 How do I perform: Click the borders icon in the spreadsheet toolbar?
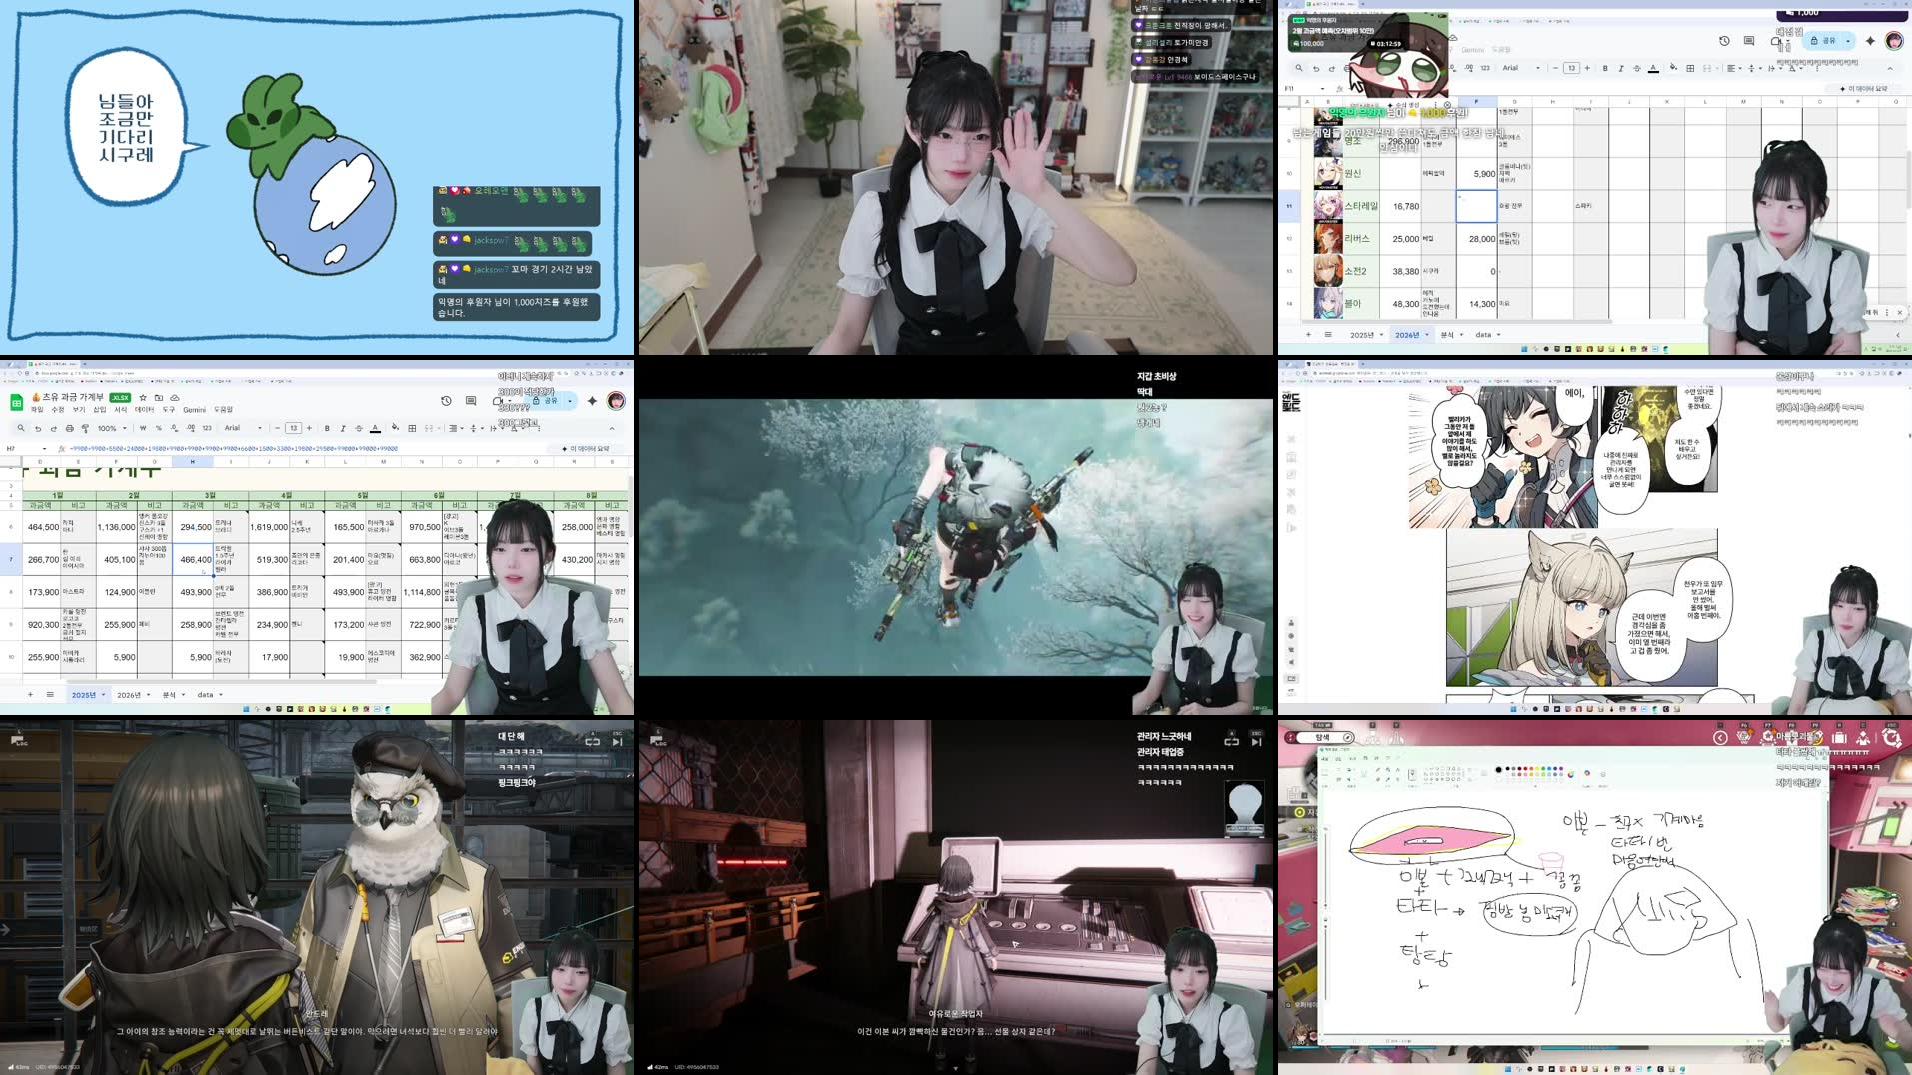point(410,428)
